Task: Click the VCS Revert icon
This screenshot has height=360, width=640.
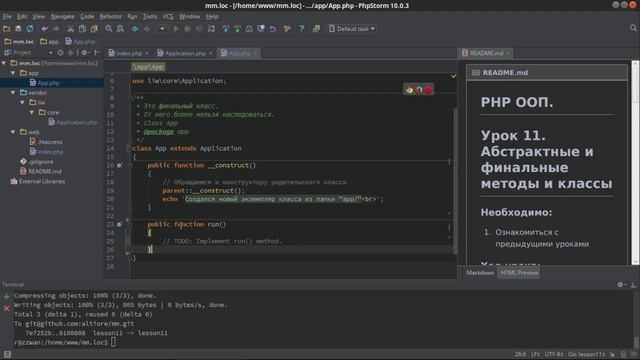Action: coord(273,29)
